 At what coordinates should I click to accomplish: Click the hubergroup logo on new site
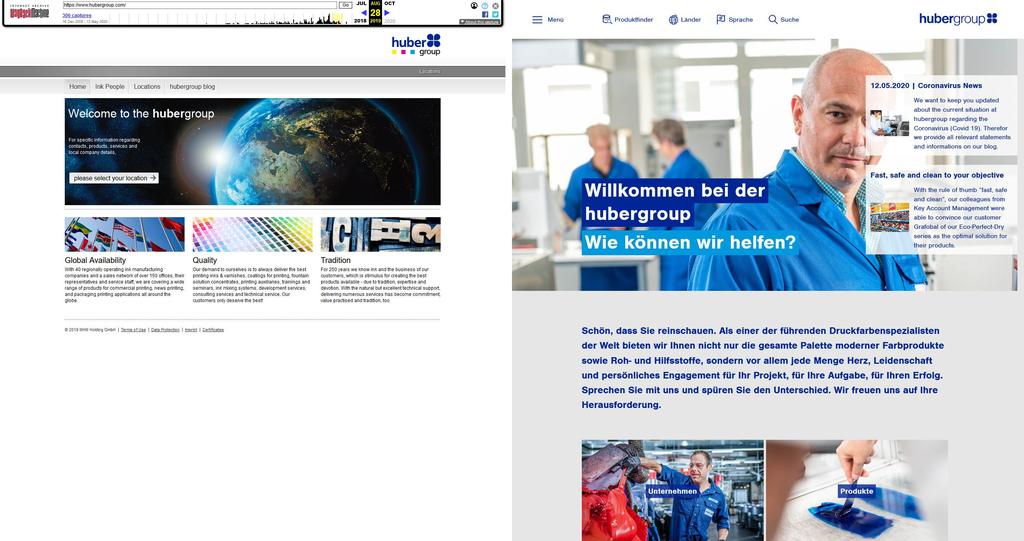click(958, 19)
